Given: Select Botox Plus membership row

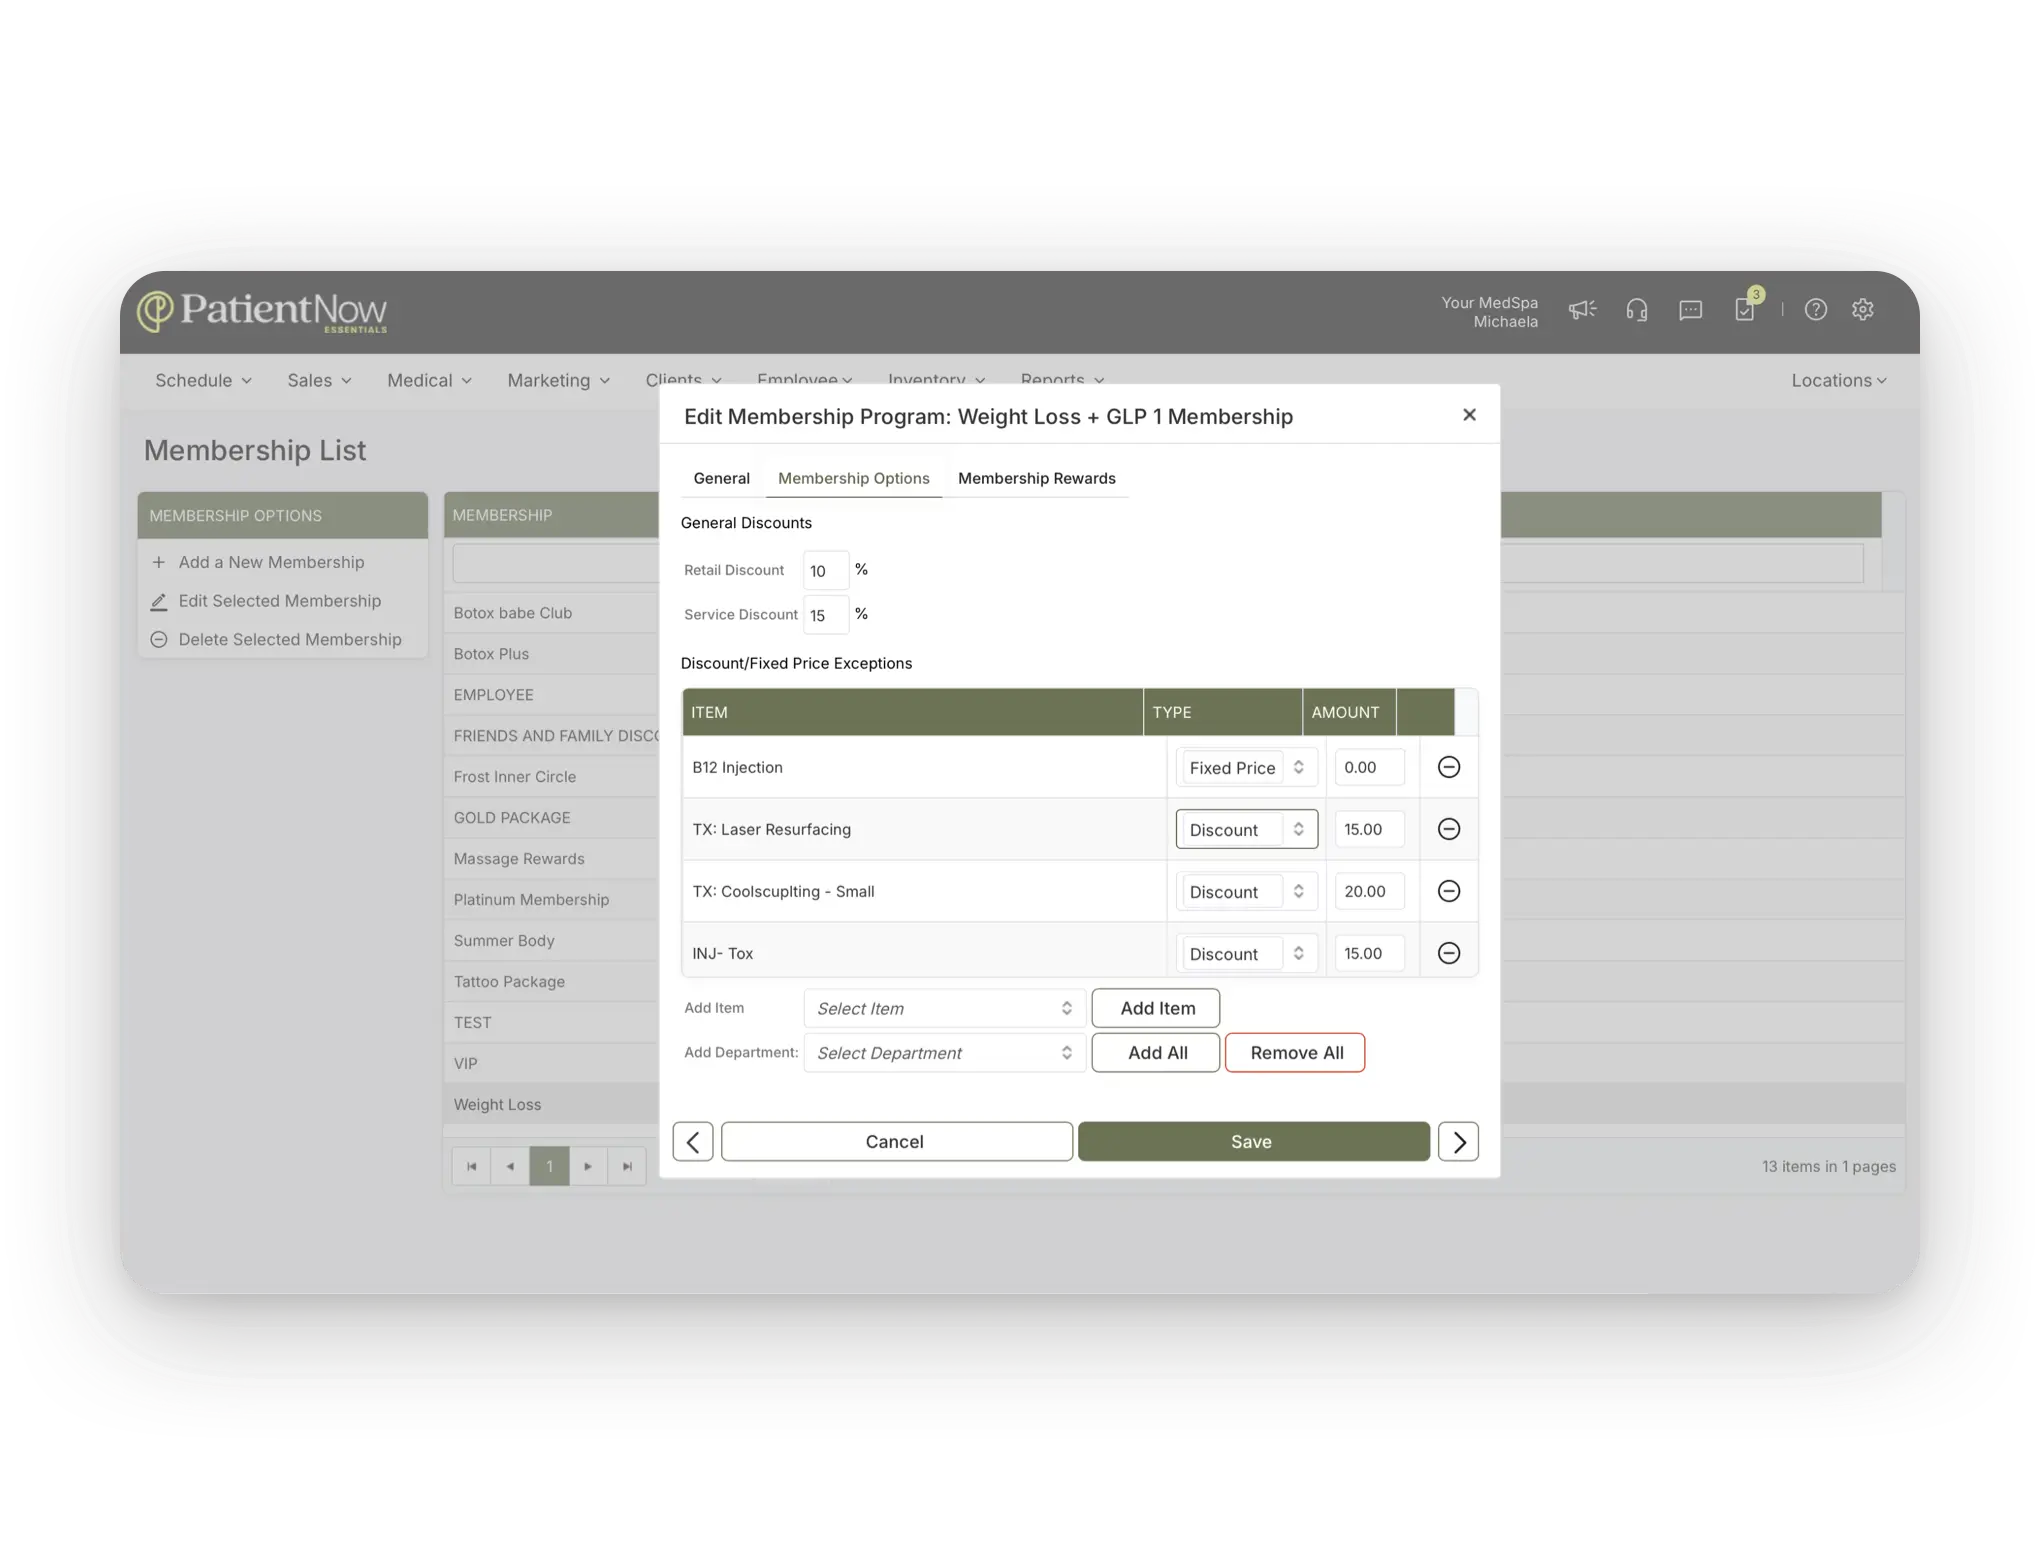Looking at the screenshot, I should click(x=551, y=654).
